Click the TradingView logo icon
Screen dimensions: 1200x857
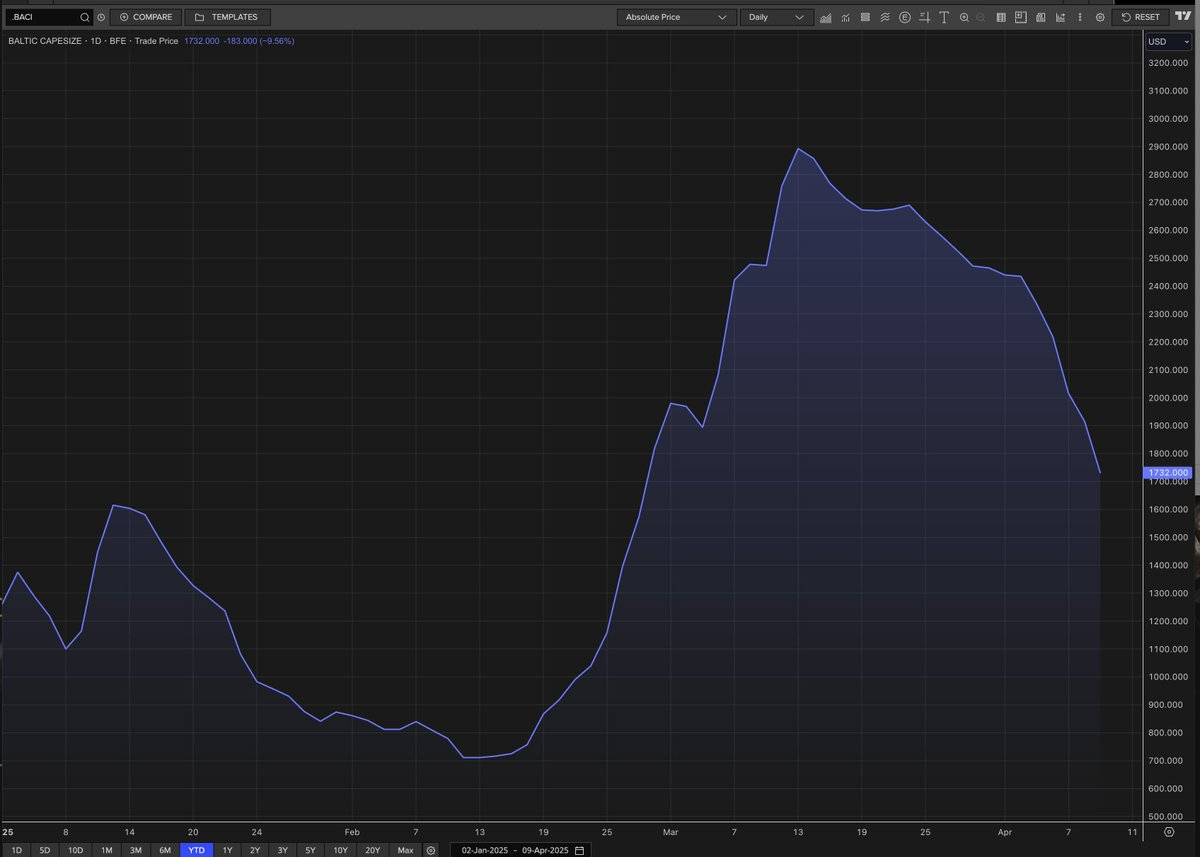(1183, 16)
